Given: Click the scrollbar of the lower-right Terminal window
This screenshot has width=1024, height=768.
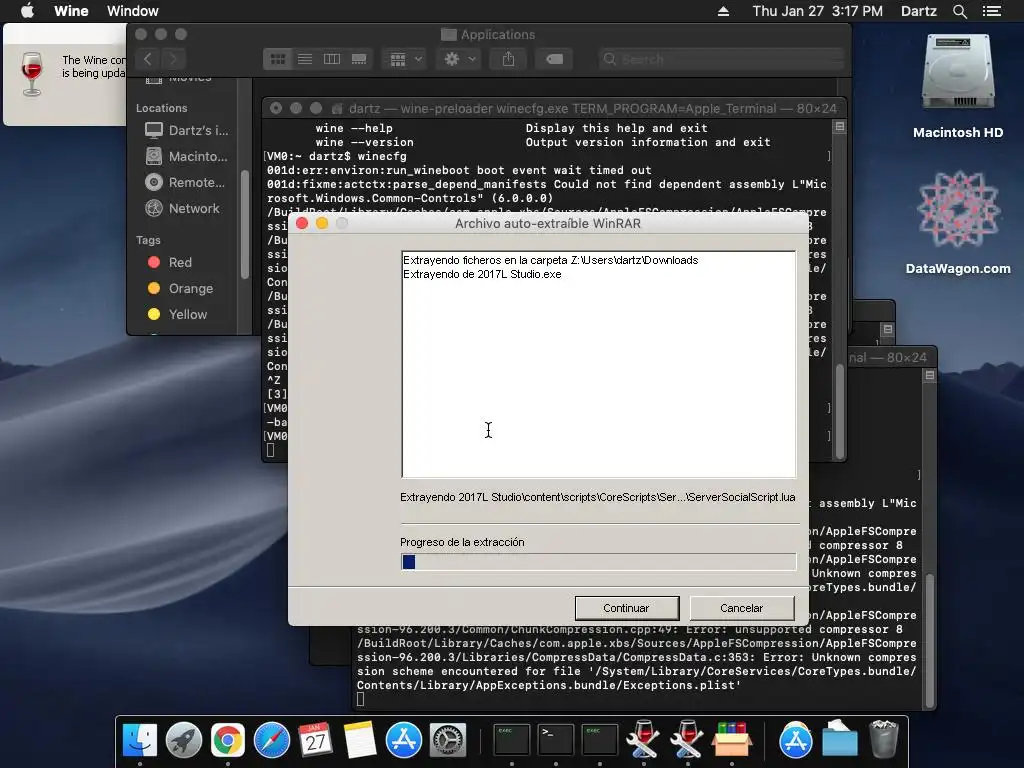Looking at the screenshot, I should coord(929,640).
